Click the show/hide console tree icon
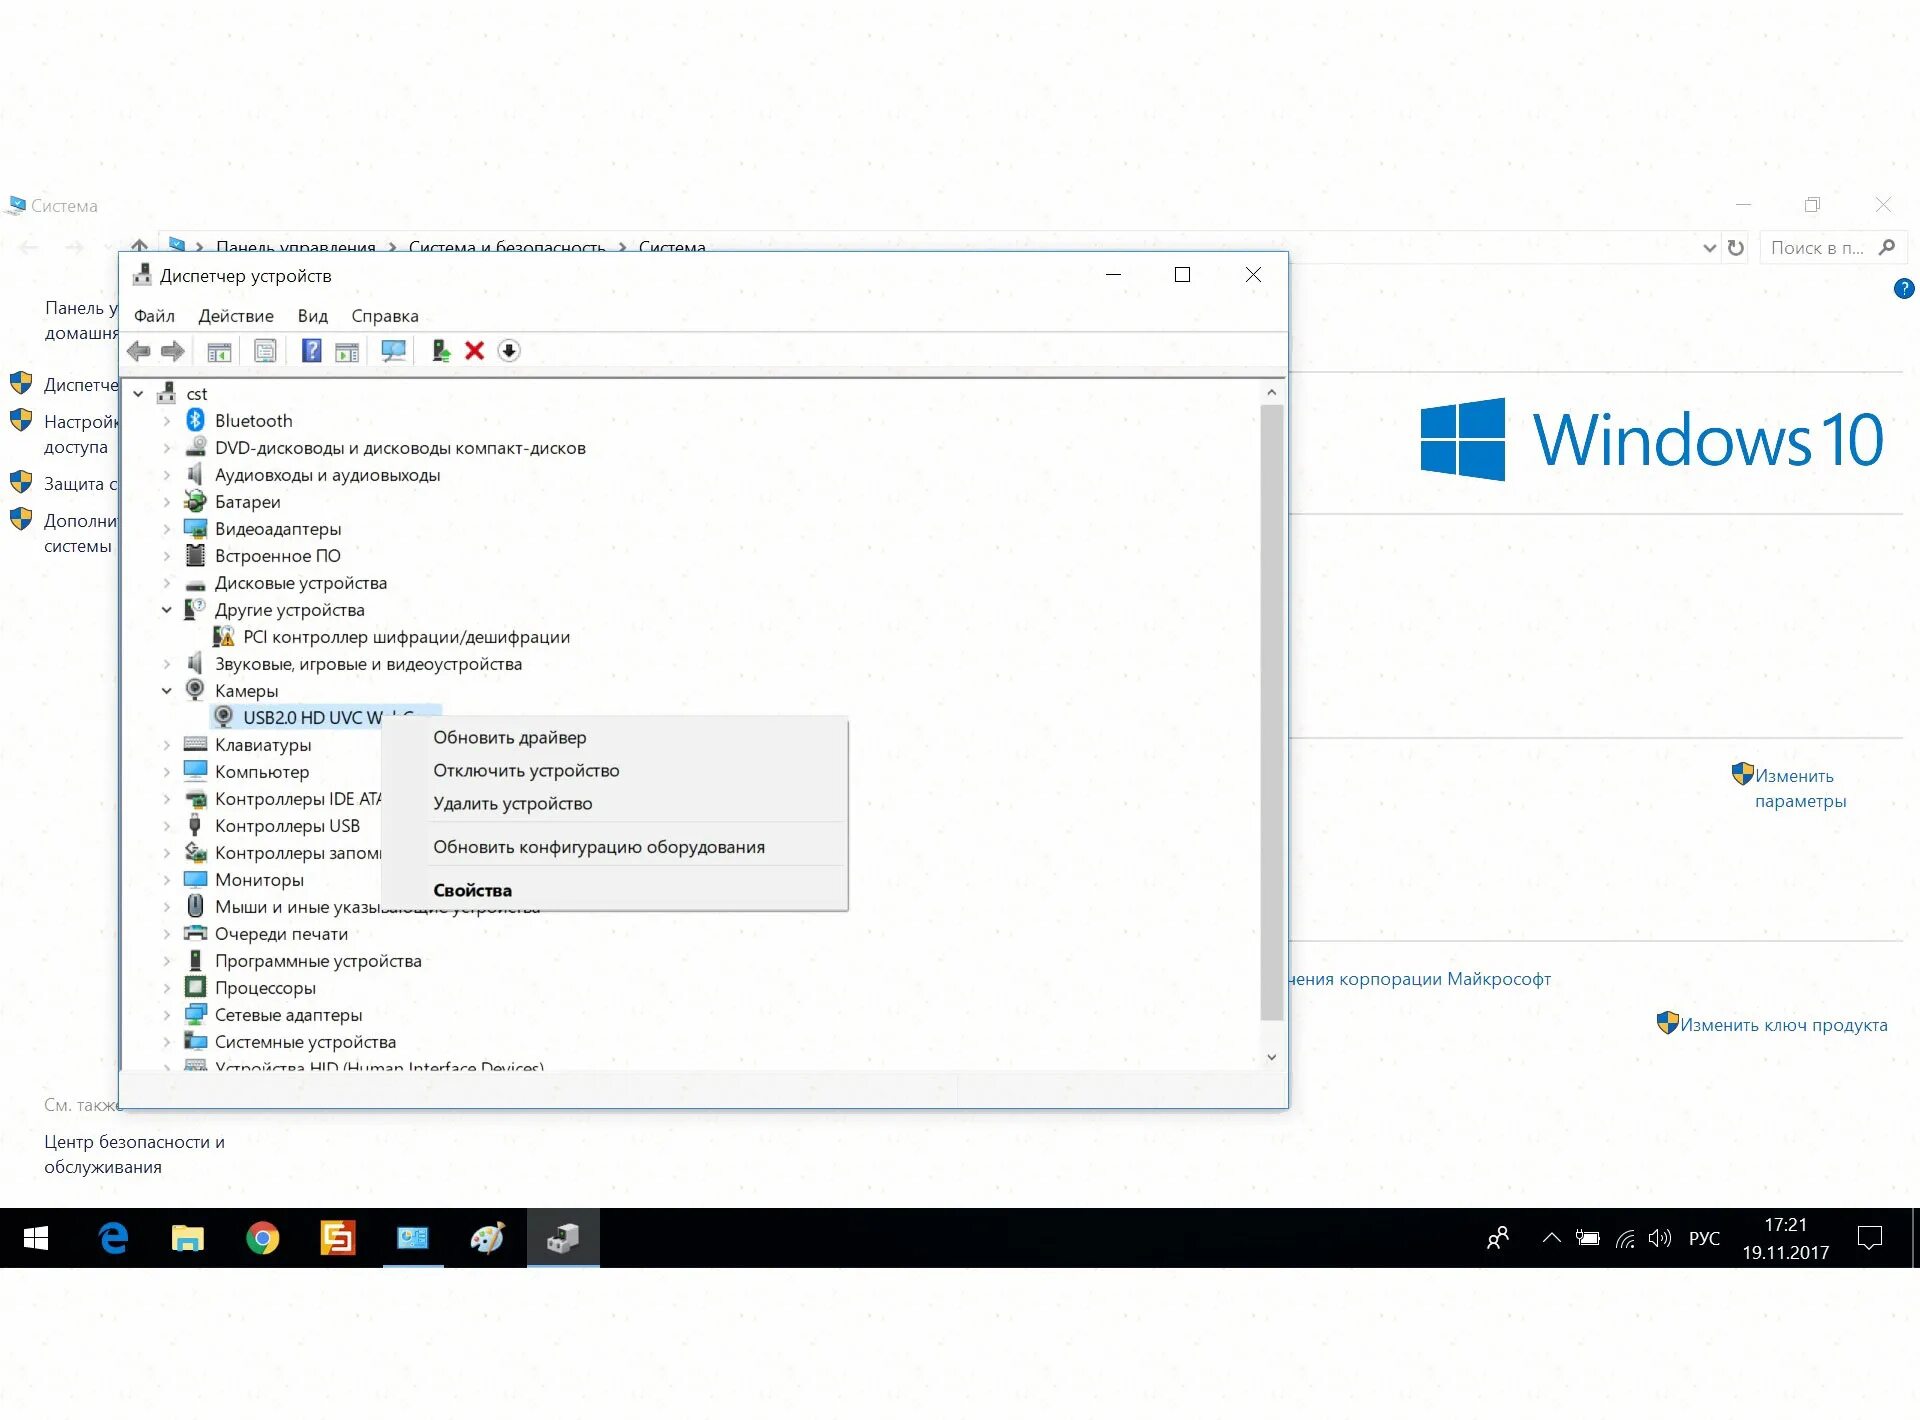Screen dimensions: 1920x1420 (219, 351)
